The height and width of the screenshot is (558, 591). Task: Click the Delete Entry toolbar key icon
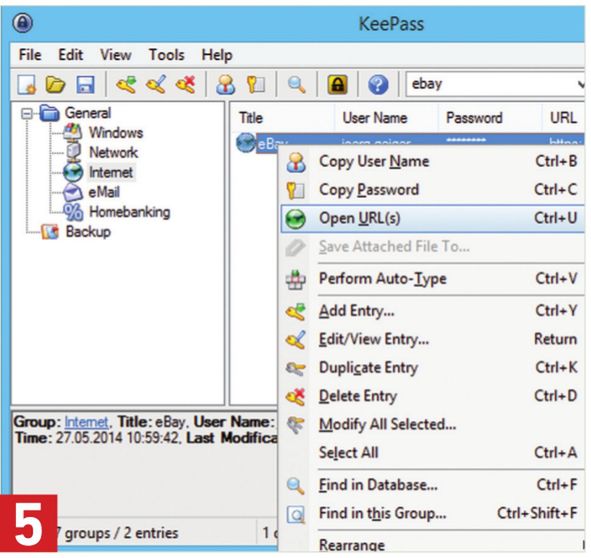[x=185, y=84]
